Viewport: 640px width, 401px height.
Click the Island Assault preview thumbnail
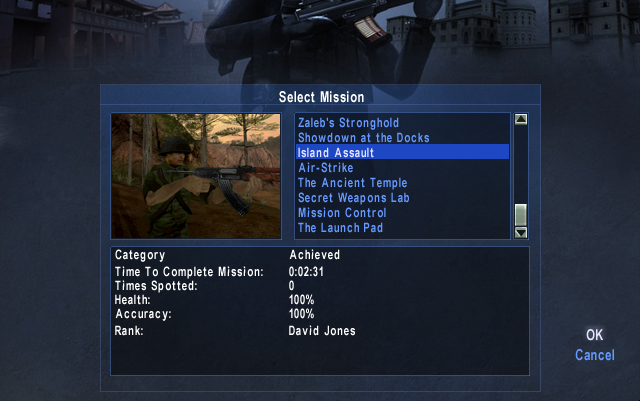[196, 176]
